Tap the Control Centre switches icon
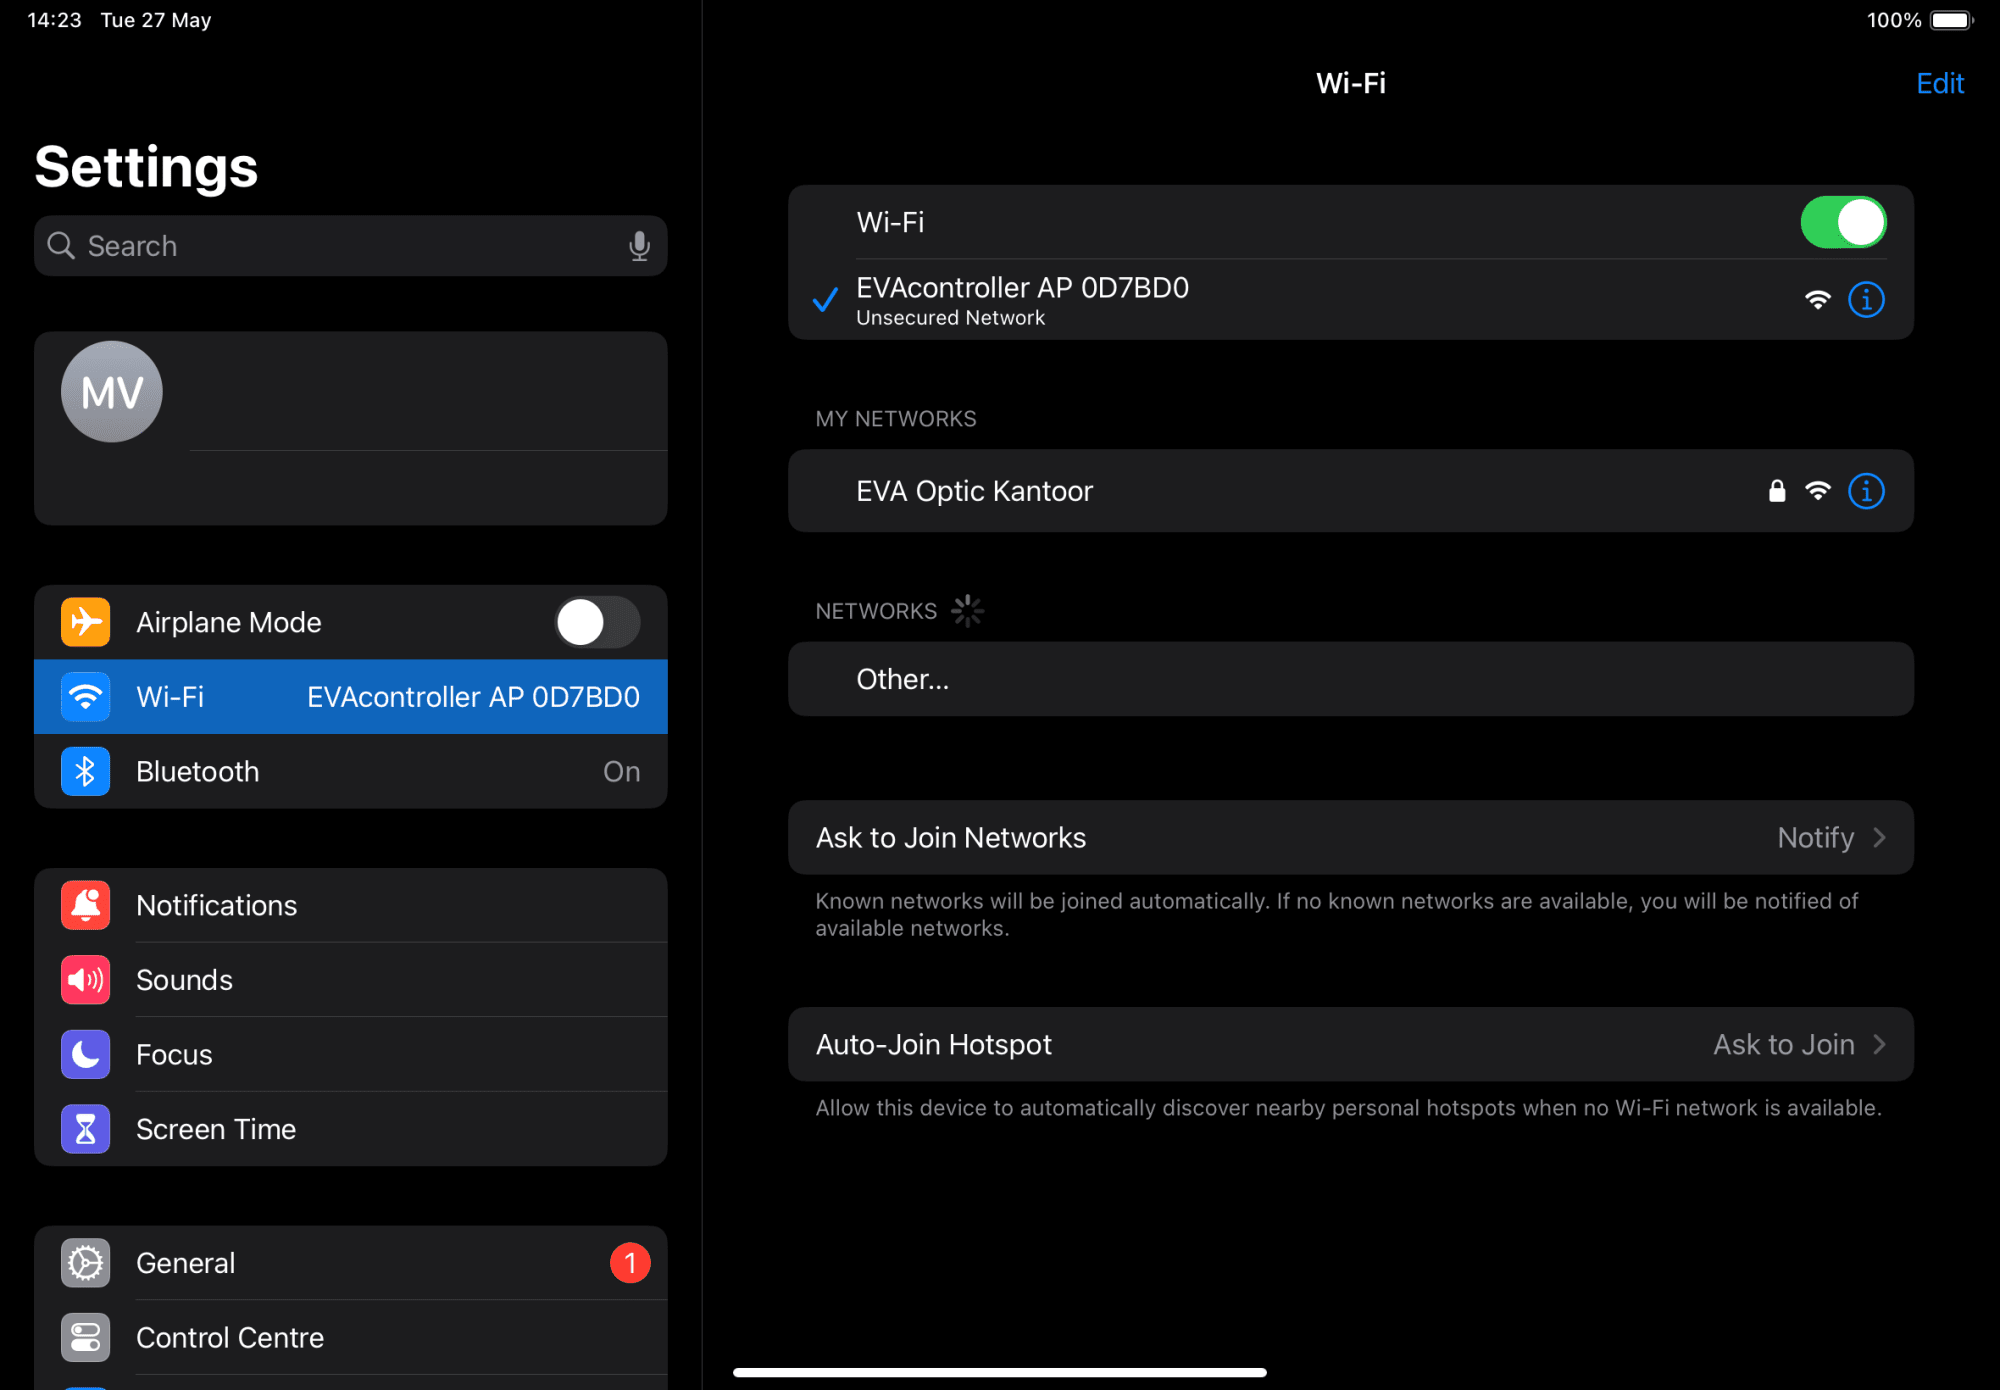Viewport: 2000px width, 1390px height. pos(86,1338)
